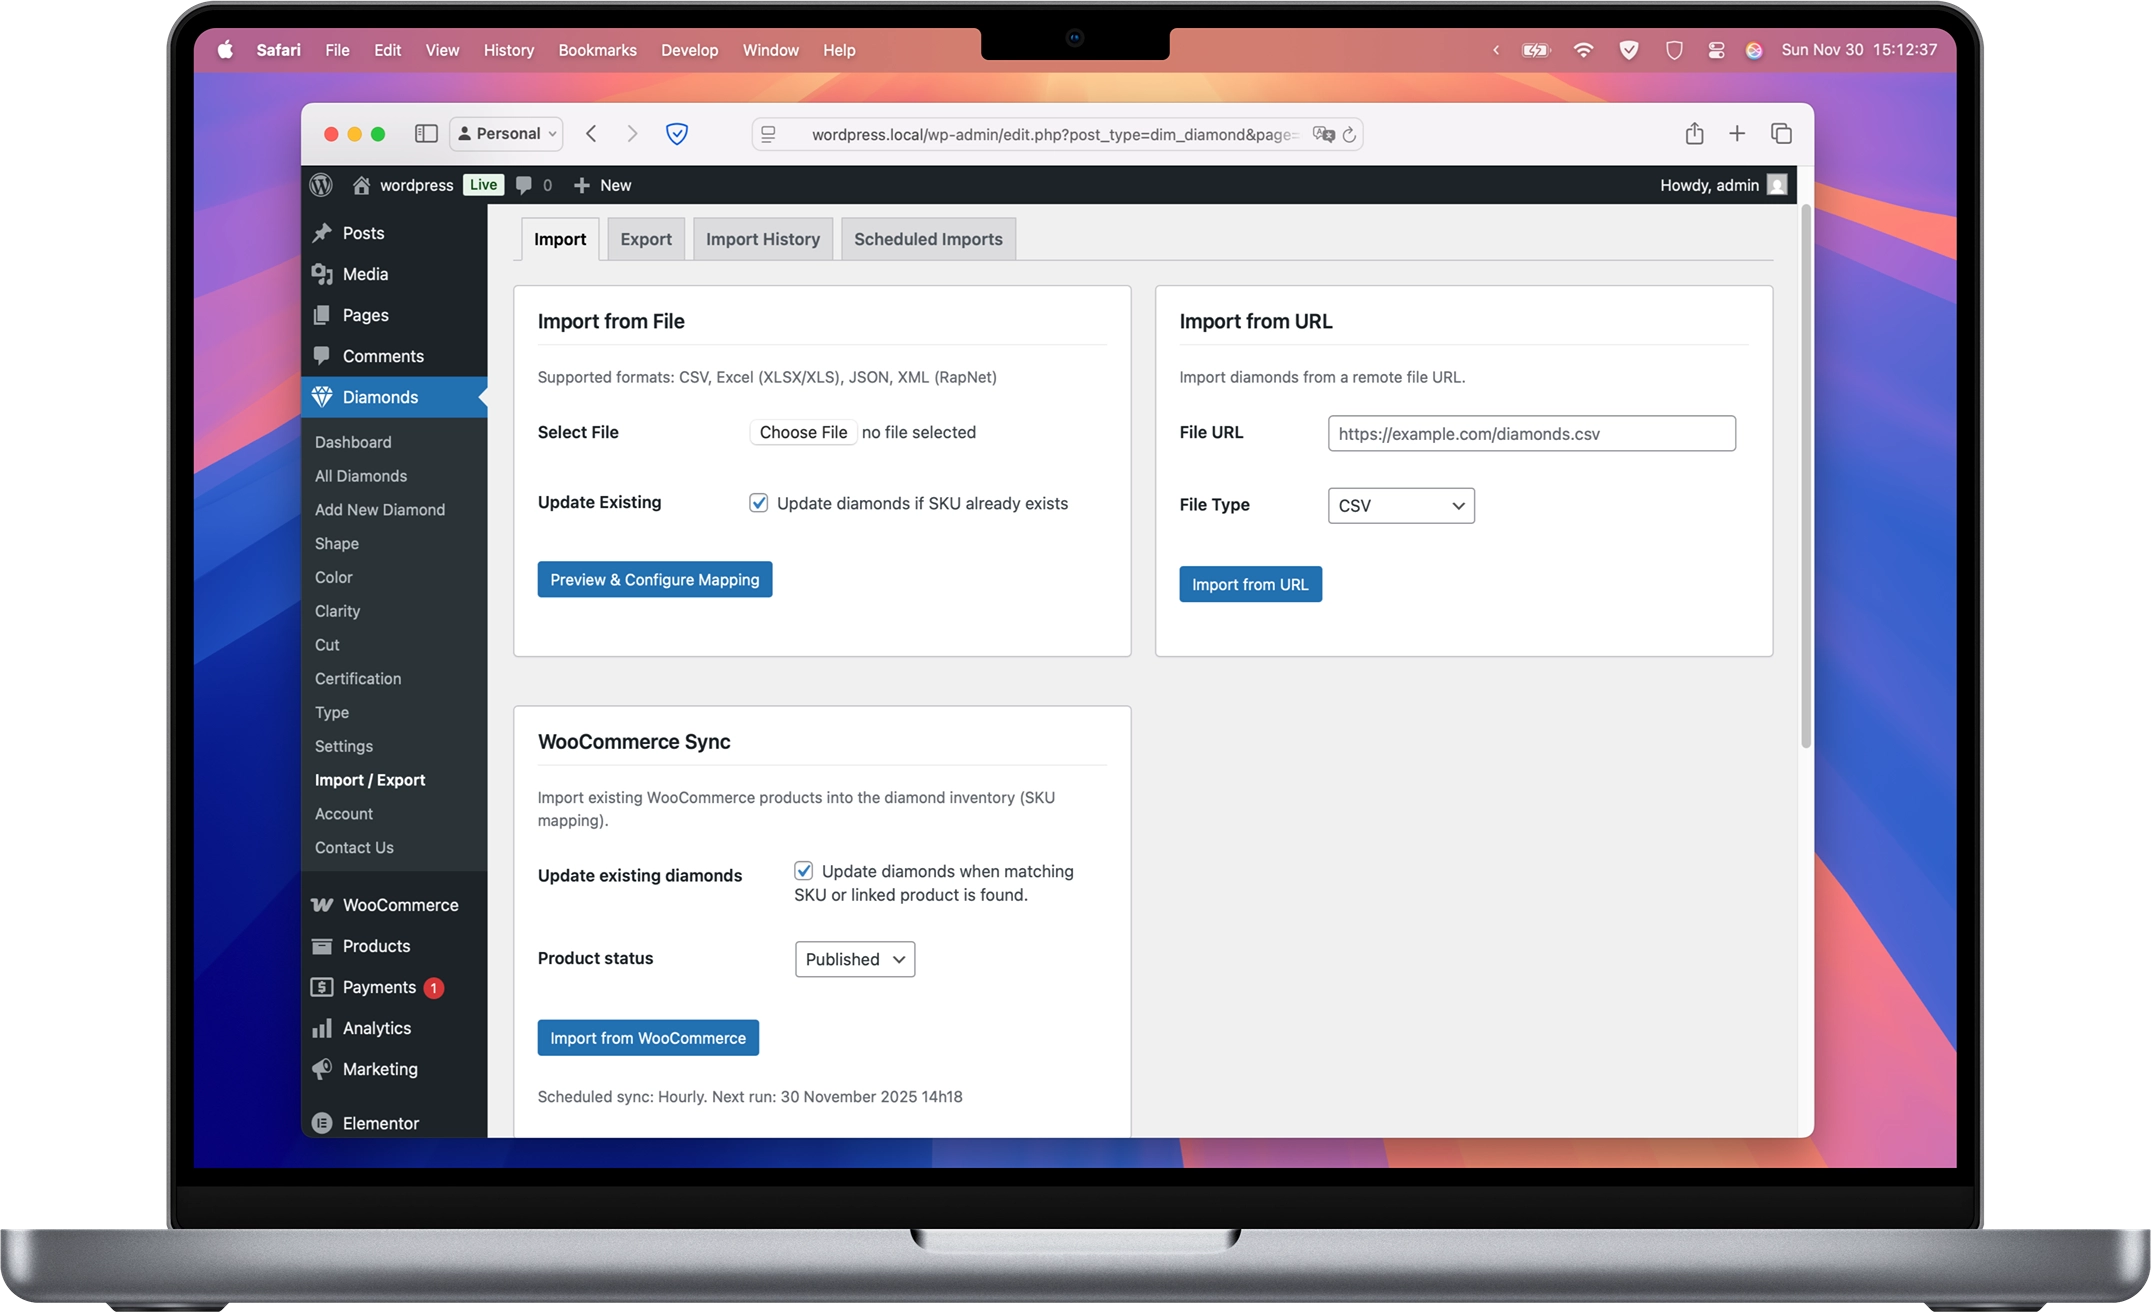This screenshot has width=2151, height=1312.
Task: Click Preview & Configure Mapping button
Action: (x=654, y=580)
